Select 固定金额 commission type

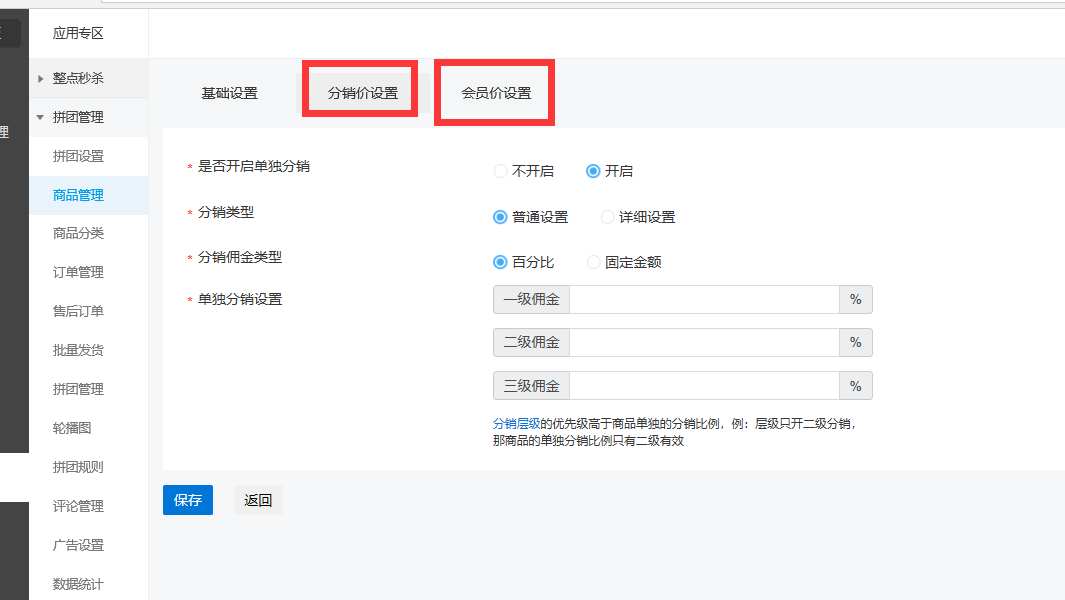pos(594,262)
